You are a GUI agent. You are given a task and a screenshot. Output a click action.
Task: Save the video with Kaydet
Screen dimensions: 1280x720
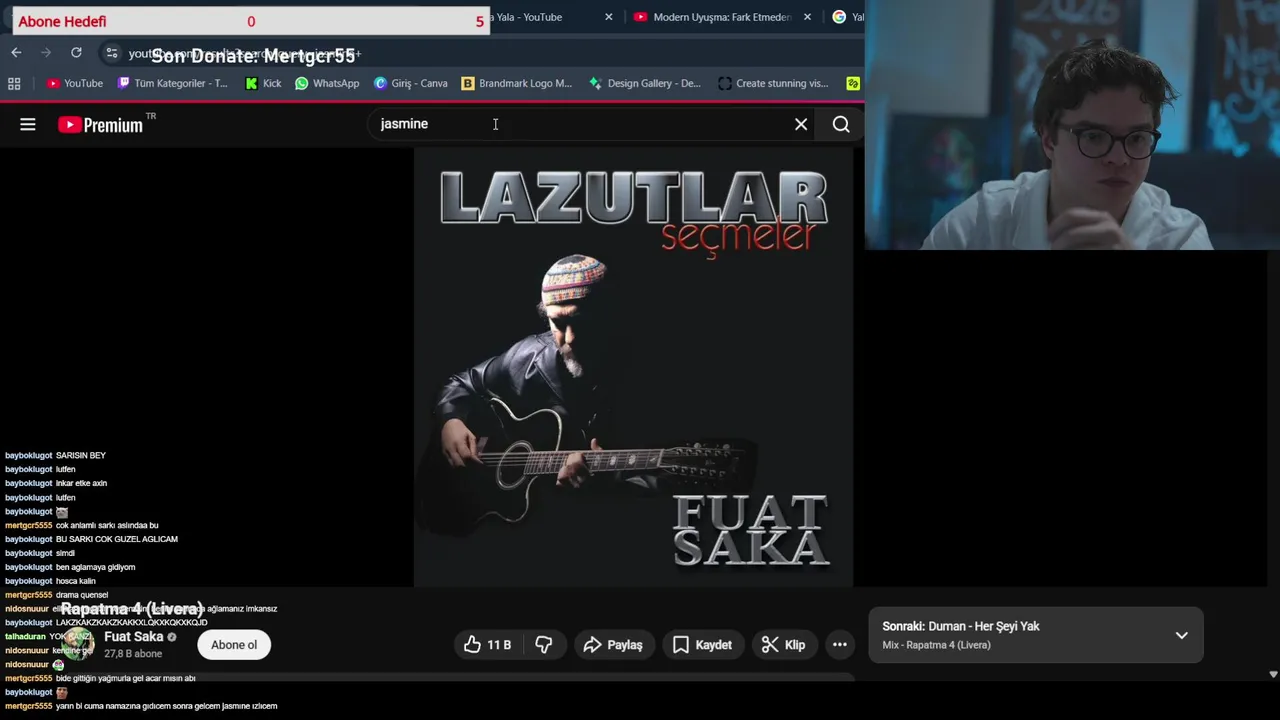click(702, 645)
